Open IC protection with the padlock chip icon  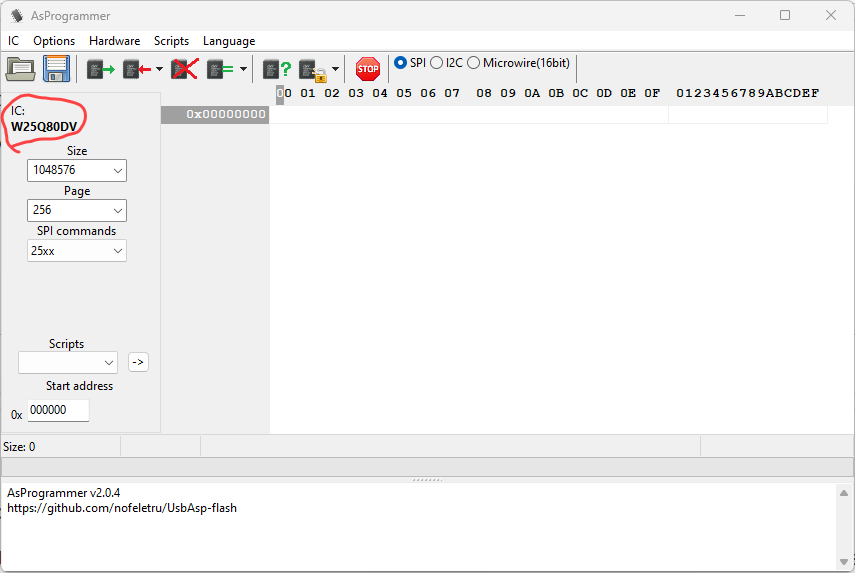coord(313,70)
